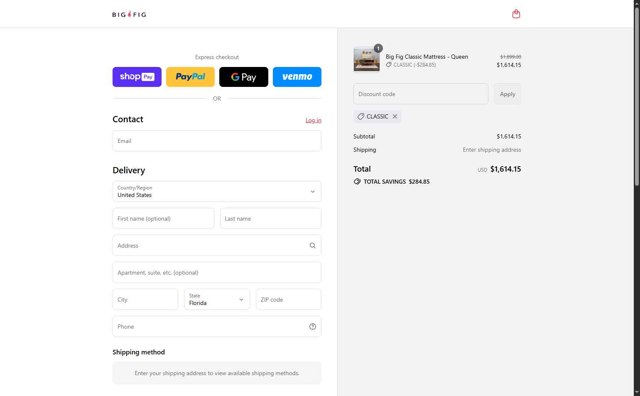Remove the CLASSIC discount code tag

[395, 116]
